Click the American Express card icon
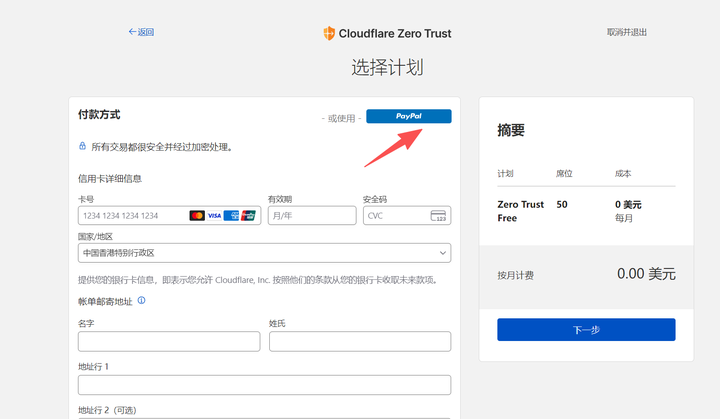Image resolution: width=720 pixels, height=419 pixels. pos(231,216)
